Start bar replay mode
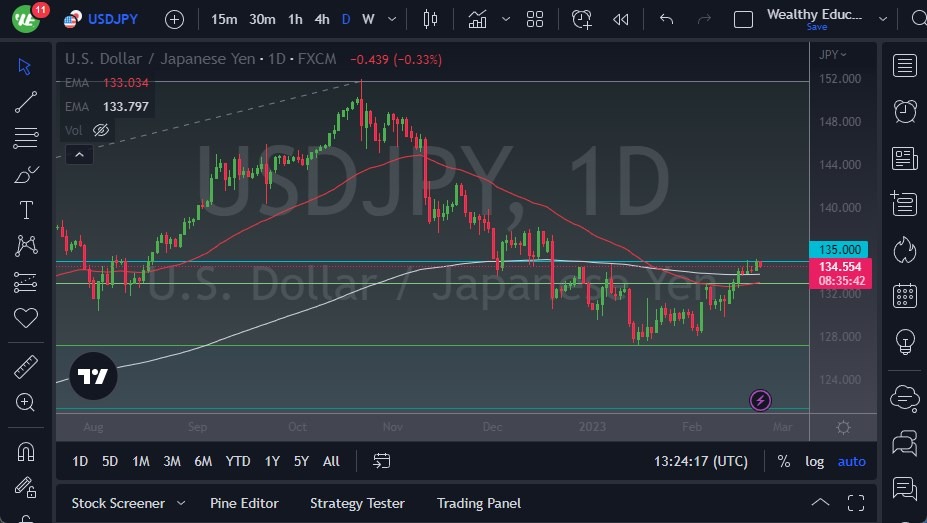927x523 pixels. pyautogui.click(x=621, y=20)
